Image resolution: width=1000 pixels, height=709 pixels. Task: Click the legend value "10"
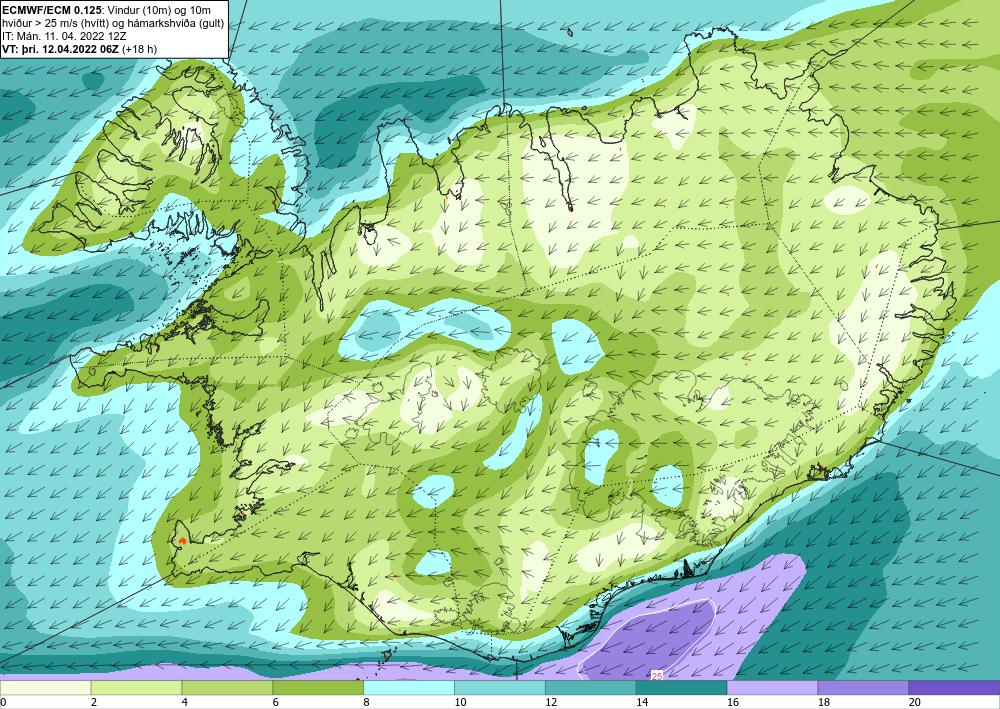[x=460, y=703]
